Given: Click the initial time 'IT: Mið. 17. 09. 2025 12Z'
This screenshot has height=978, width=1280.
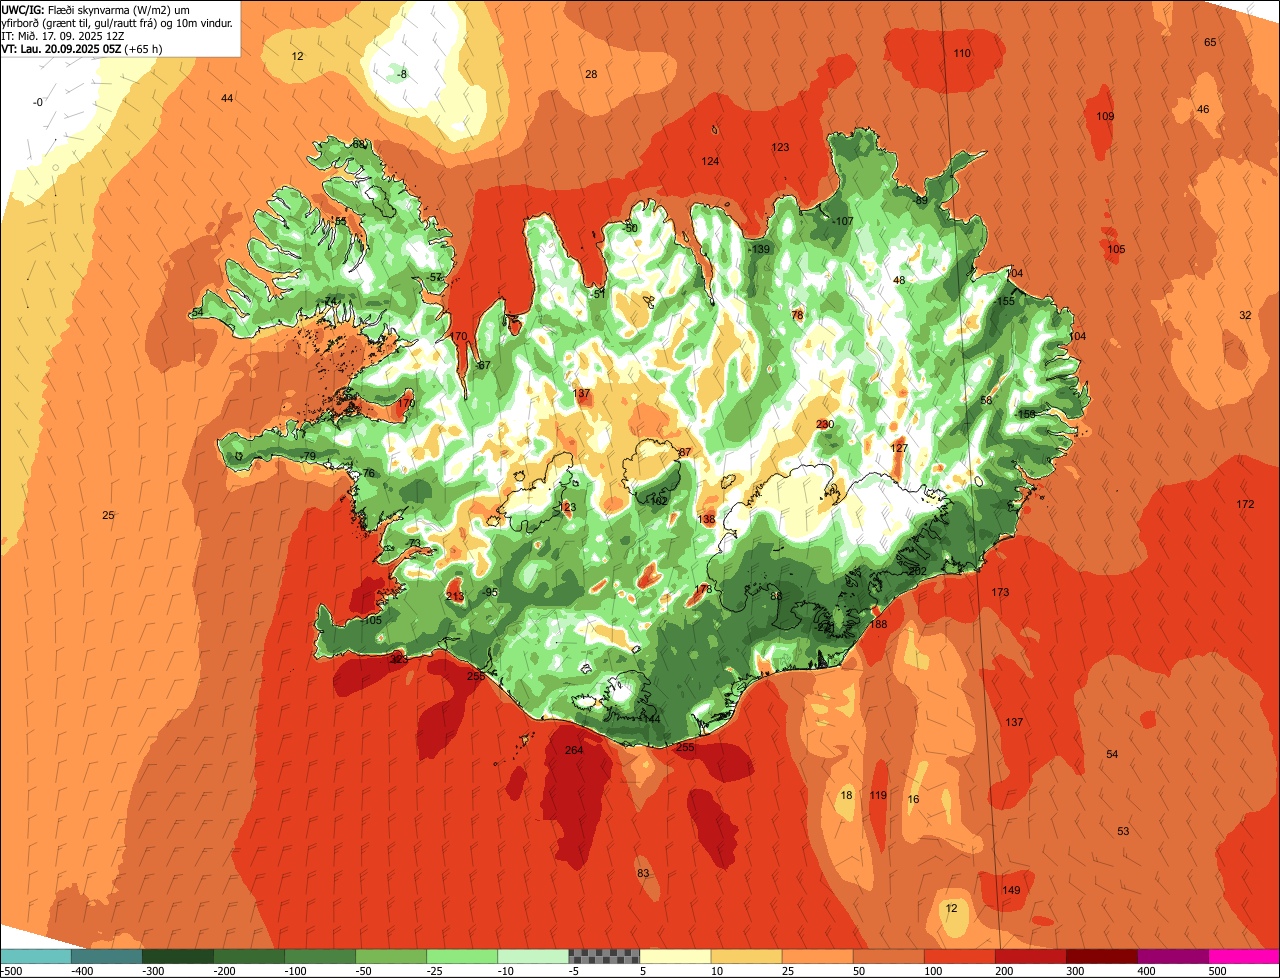Looking at the screenshot, I should pos(62,35).
